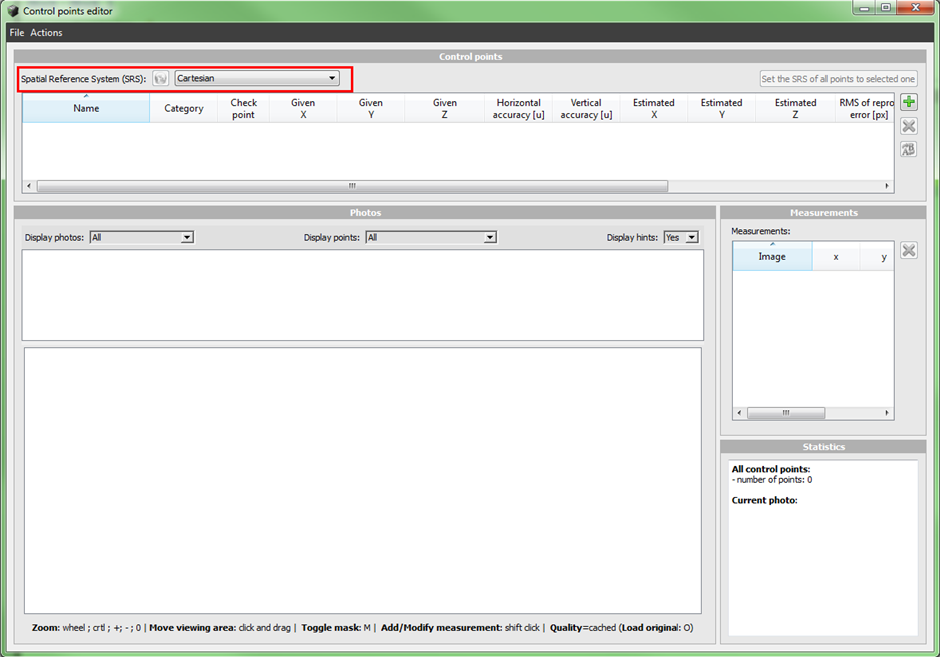Click the Horizontal accuracy column header

(x=519, y=109)
